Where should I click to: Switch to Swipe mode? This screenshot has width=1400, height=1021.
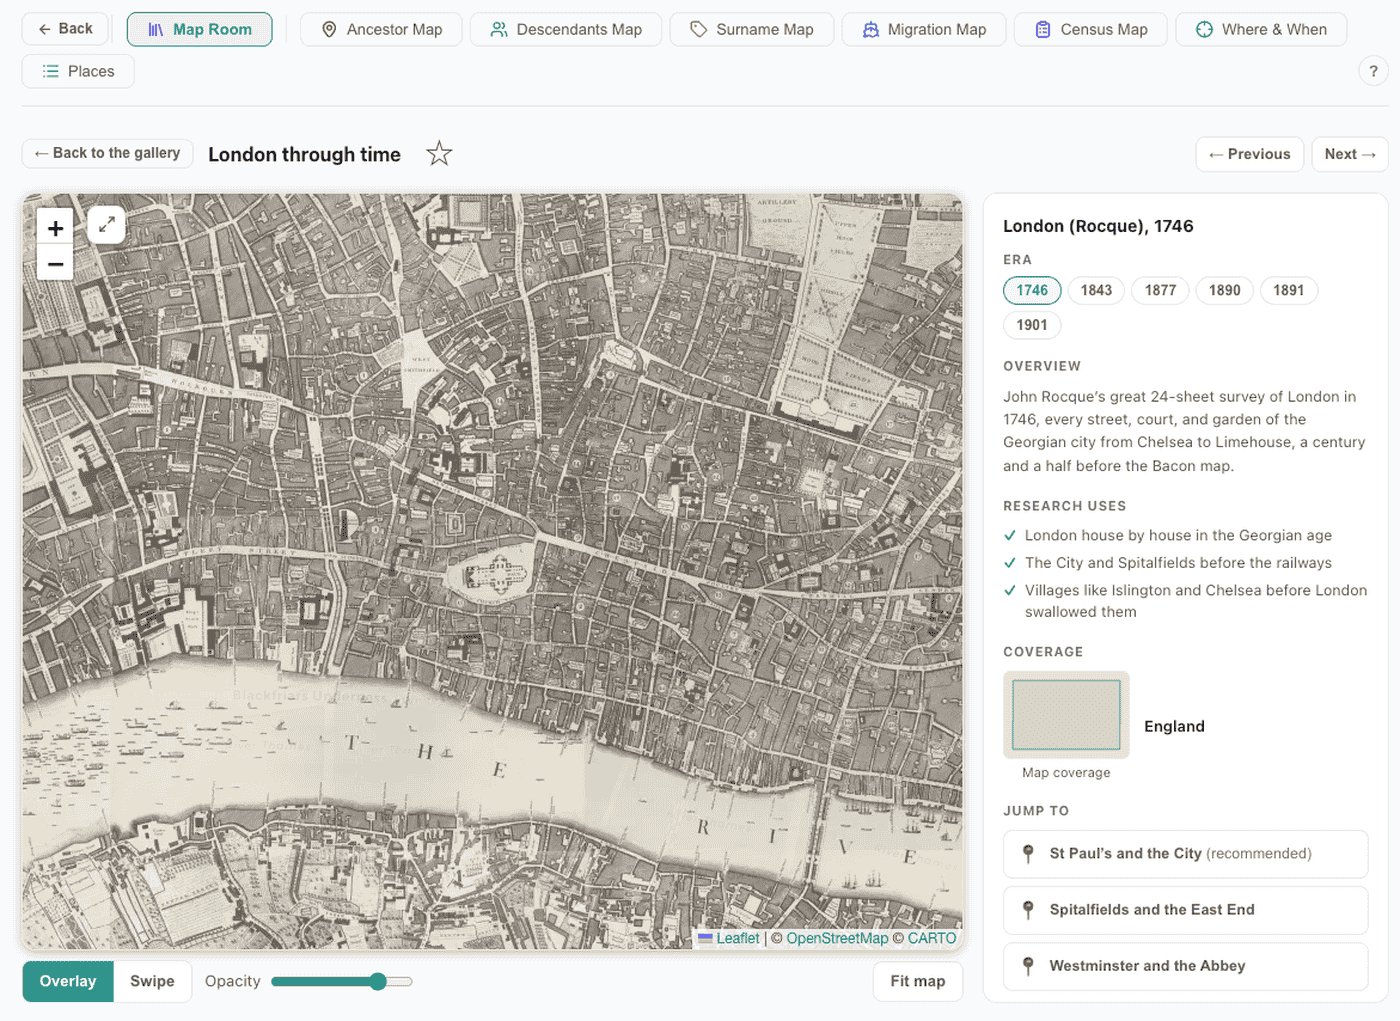coord(152,981)
